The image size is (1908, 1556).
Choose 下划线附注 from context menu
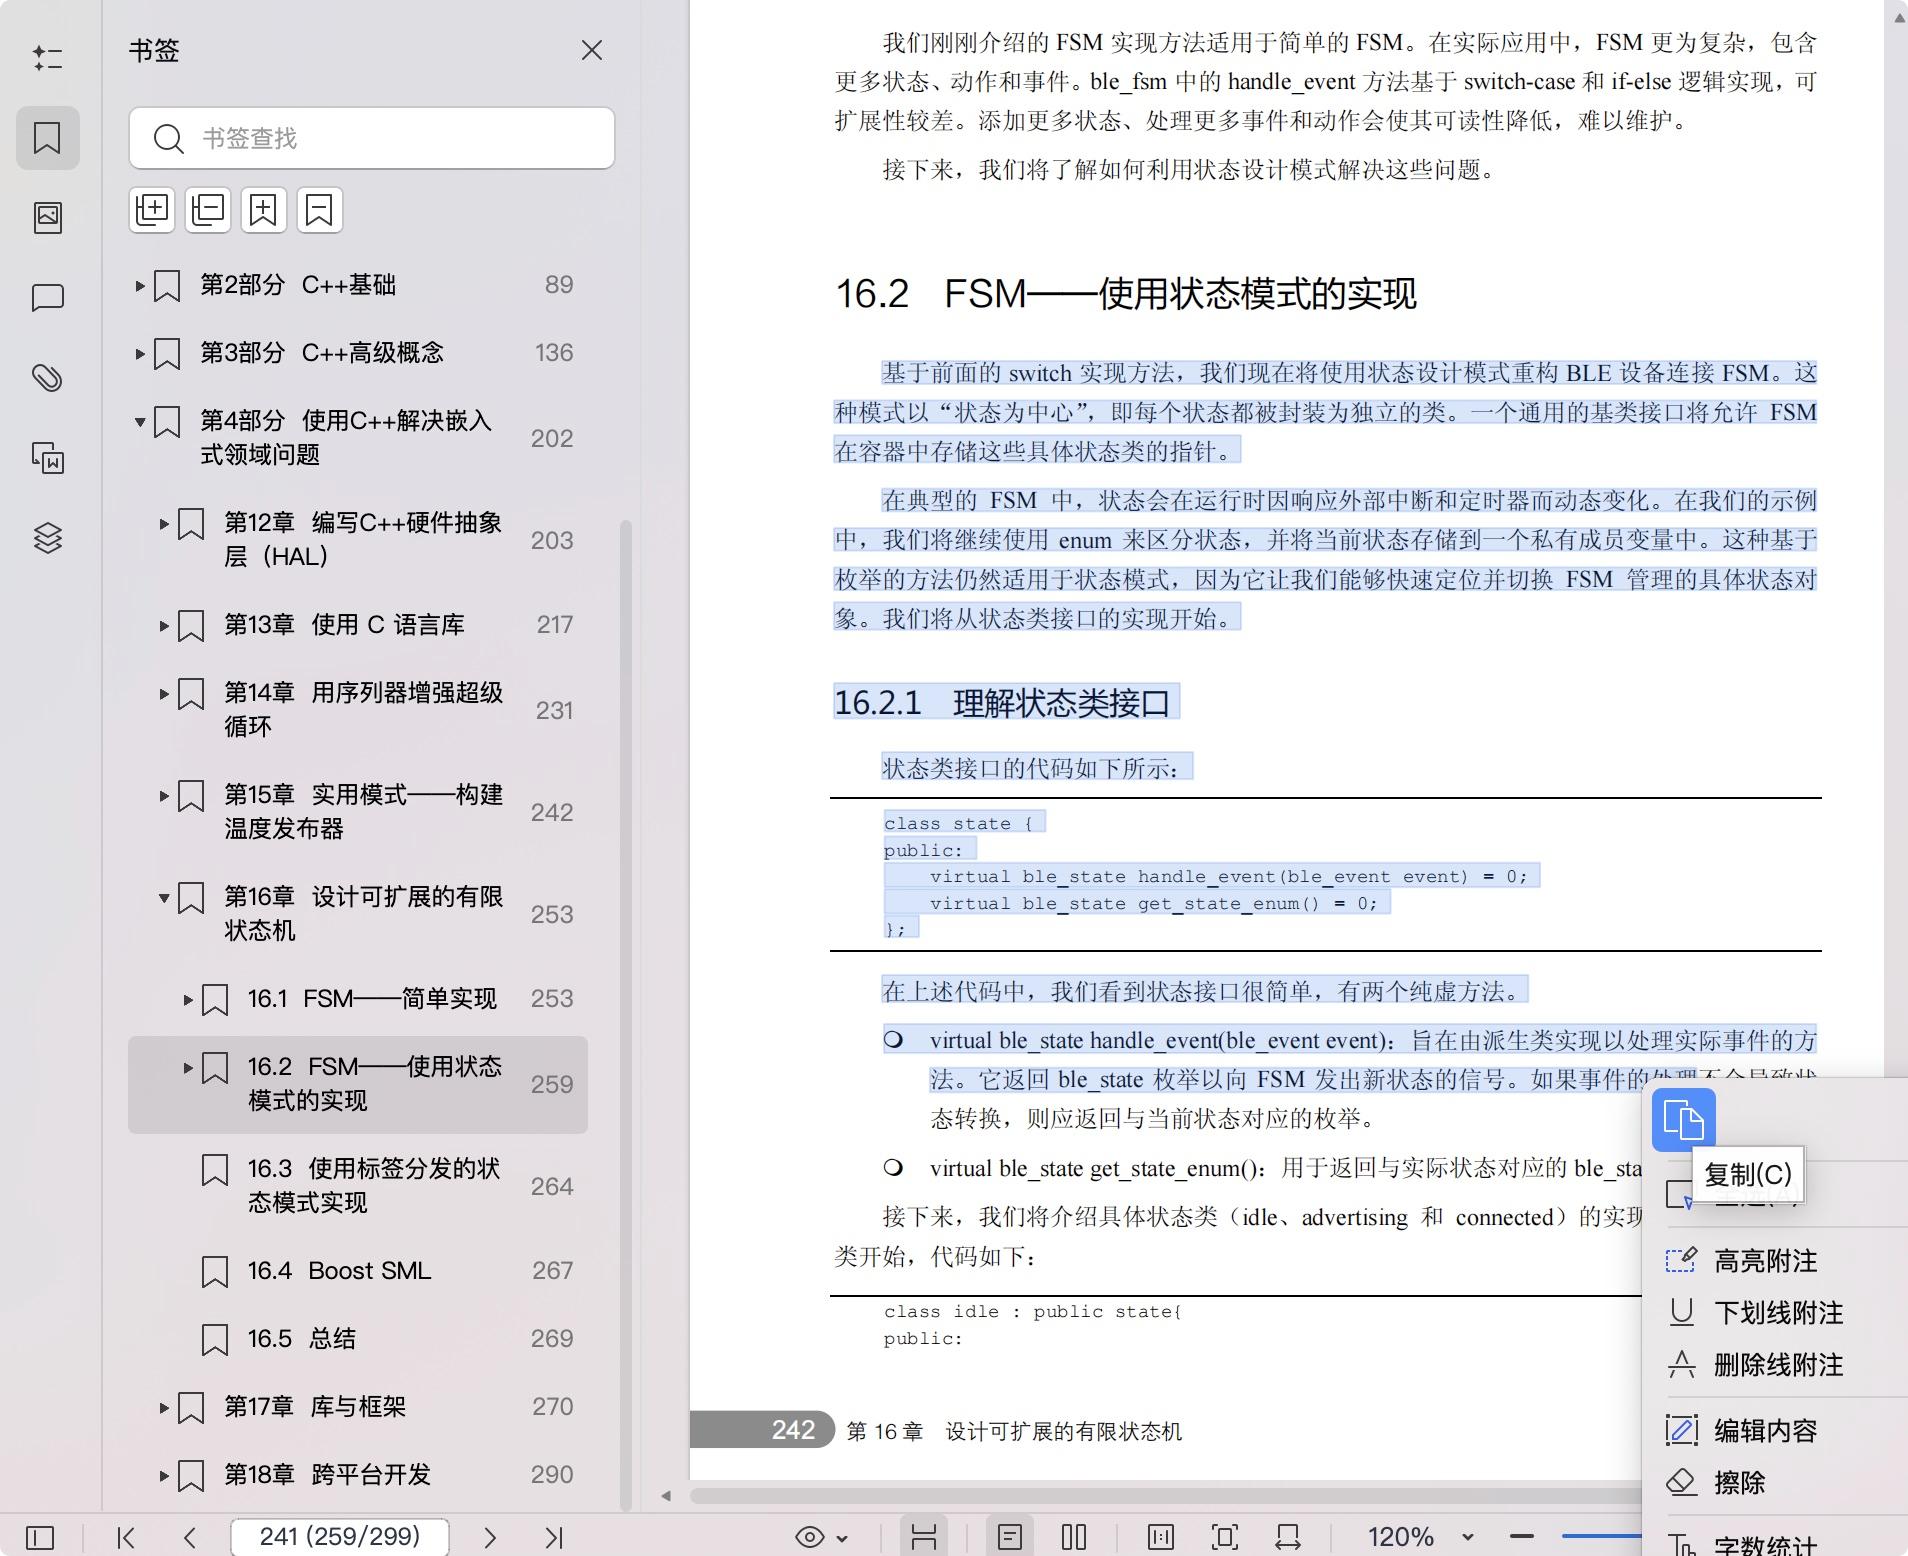[x=1778, y=1313]
